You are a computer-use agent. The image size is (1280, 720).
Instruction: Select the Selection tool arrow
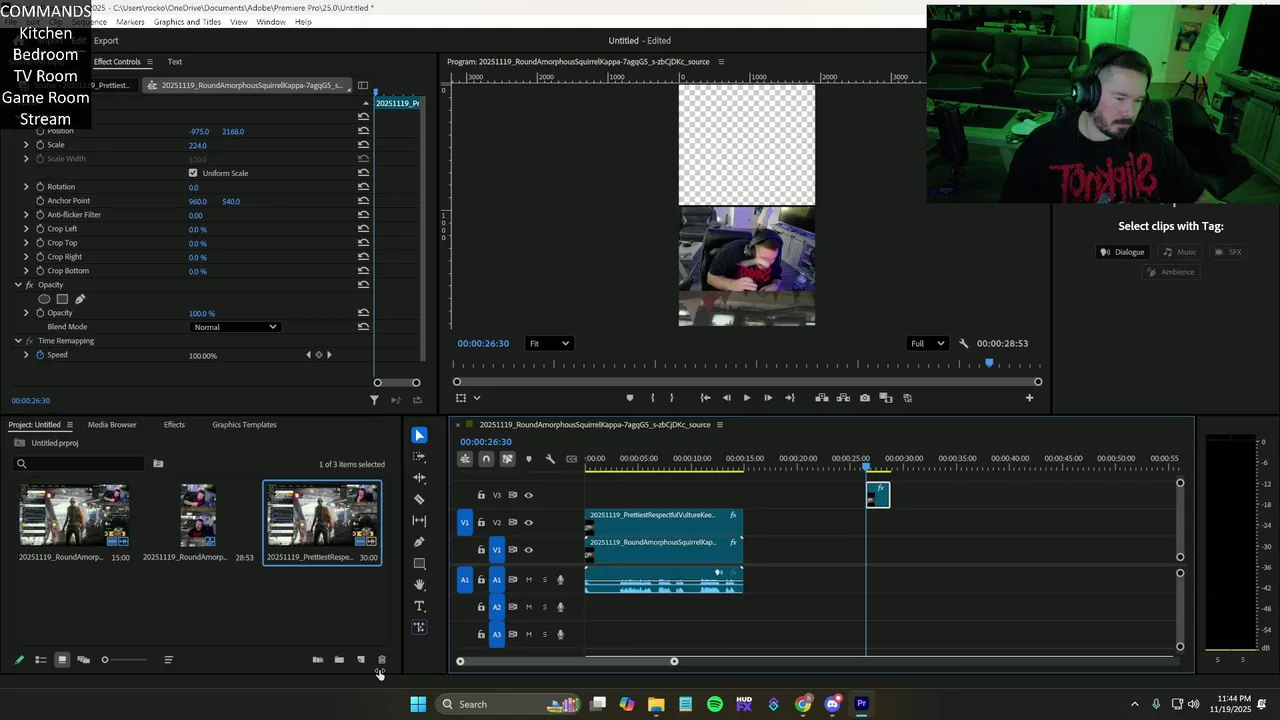pyautogui.click(x=419, y=435)
